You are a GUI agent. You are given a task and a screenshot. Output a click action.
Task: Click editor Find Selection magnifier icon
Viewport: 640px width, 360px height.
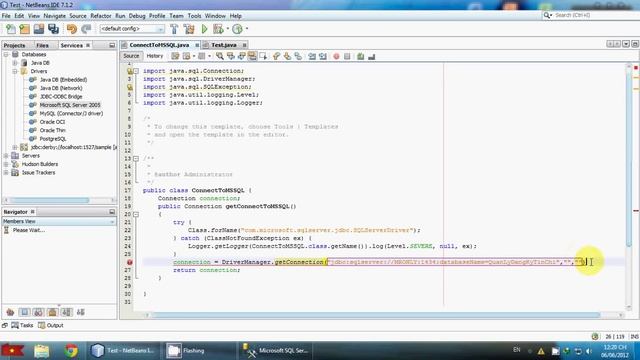[220, 56]
